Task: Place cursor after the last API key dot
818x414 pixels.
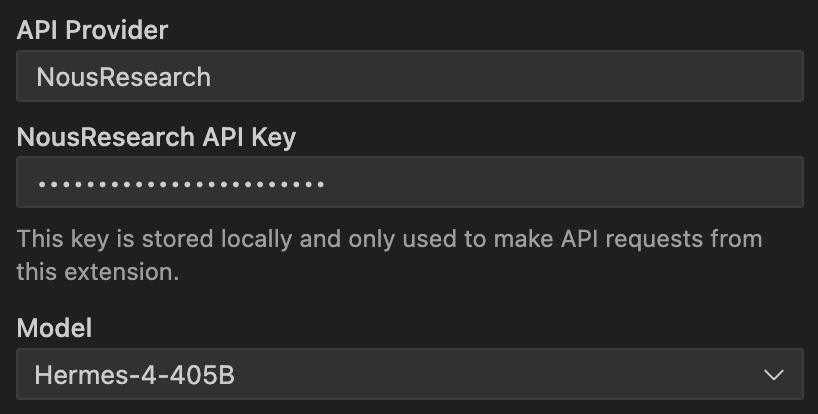Action: 326,183
